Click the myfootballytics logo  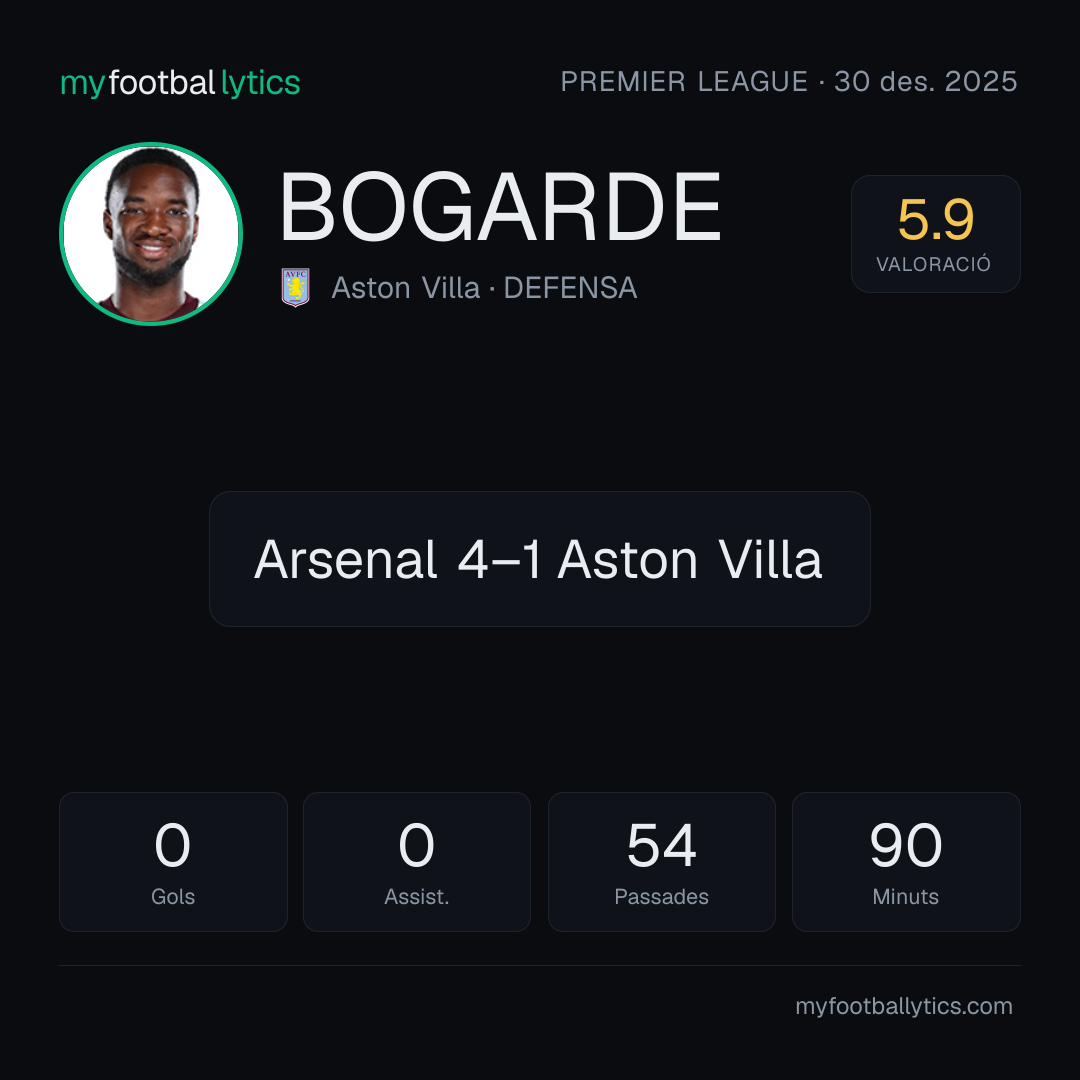point(180,83)
